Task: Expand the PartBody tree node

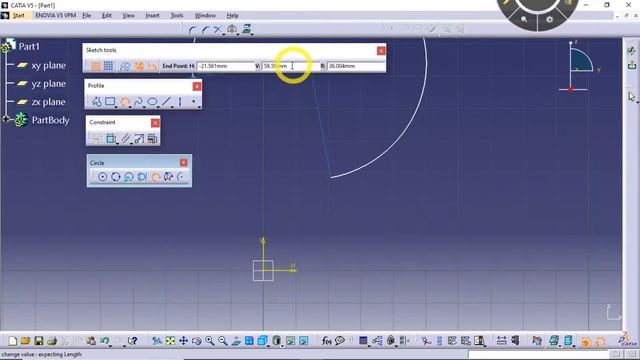Action: tap(6, 120)
